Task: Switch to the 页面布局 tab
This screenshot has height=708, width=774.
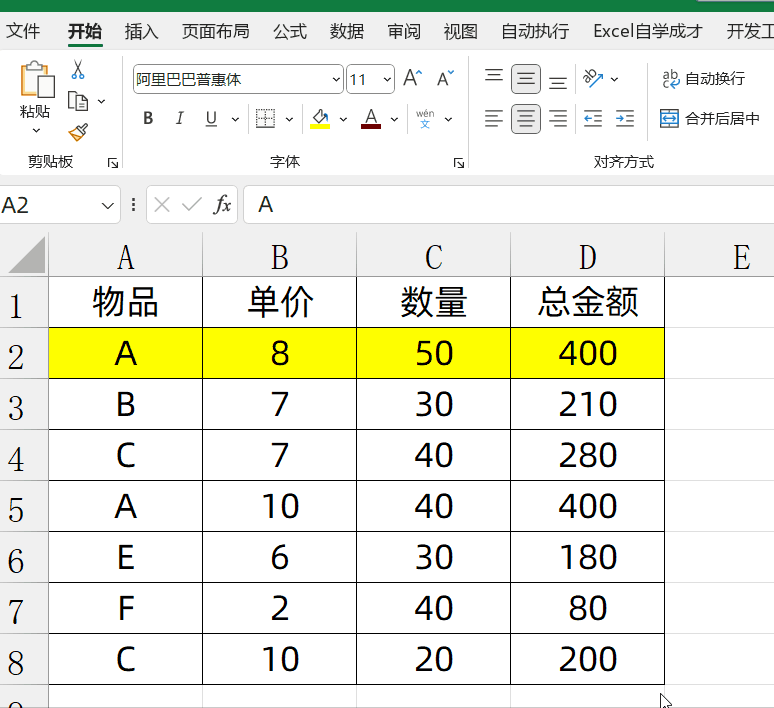Action: [x=216, y=31]
